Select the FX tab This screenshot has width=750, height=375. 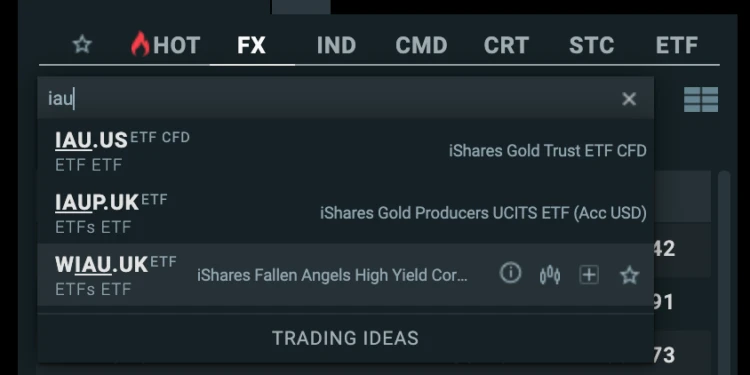click(252, 45)
